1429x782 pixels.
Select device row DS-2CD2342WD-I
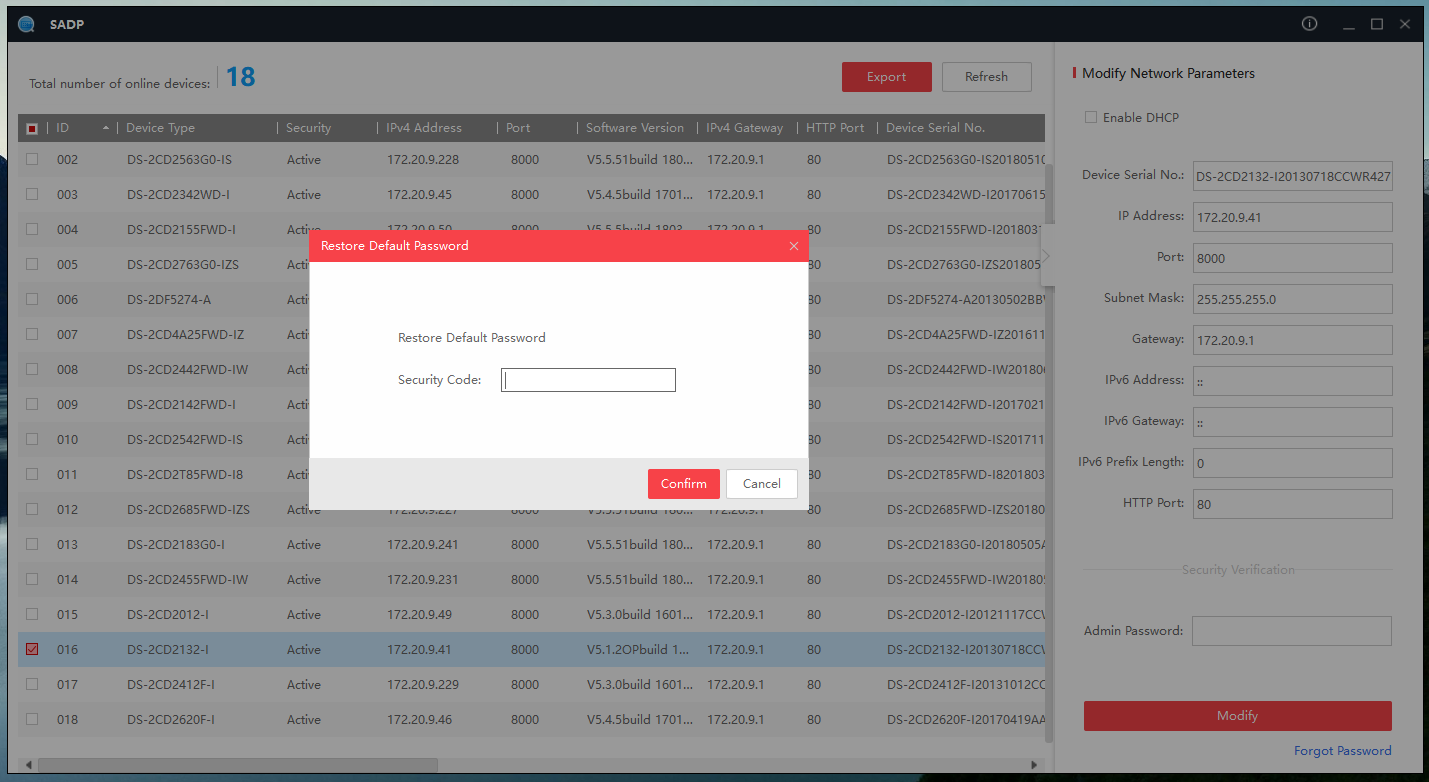pos(531,194)
